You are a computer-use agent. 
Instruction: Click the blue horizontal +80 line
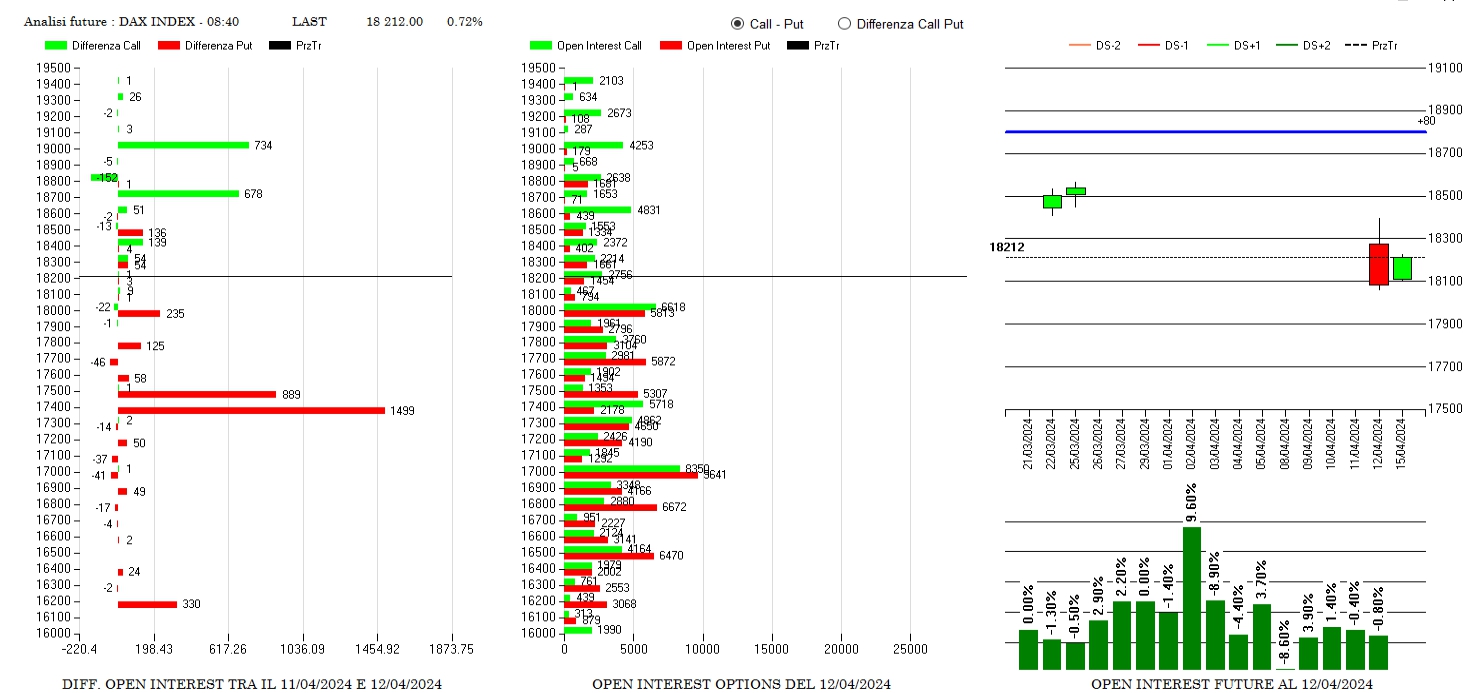[x=1215, y=131]
